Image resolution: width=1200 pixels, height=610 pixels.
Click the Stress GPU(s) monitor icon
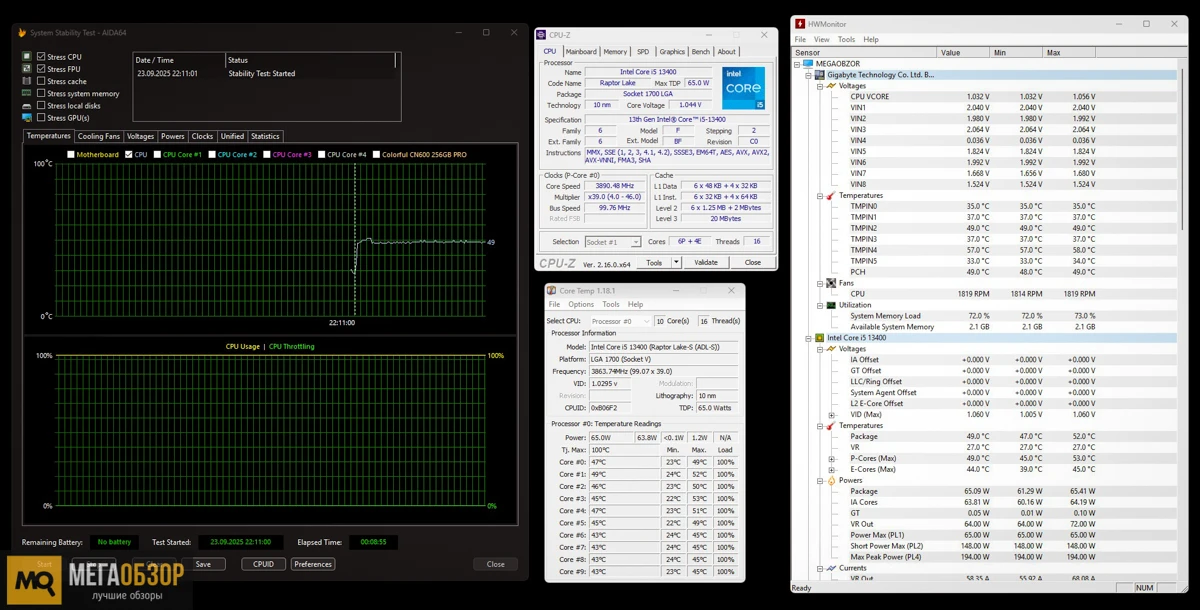pos(27,118)
